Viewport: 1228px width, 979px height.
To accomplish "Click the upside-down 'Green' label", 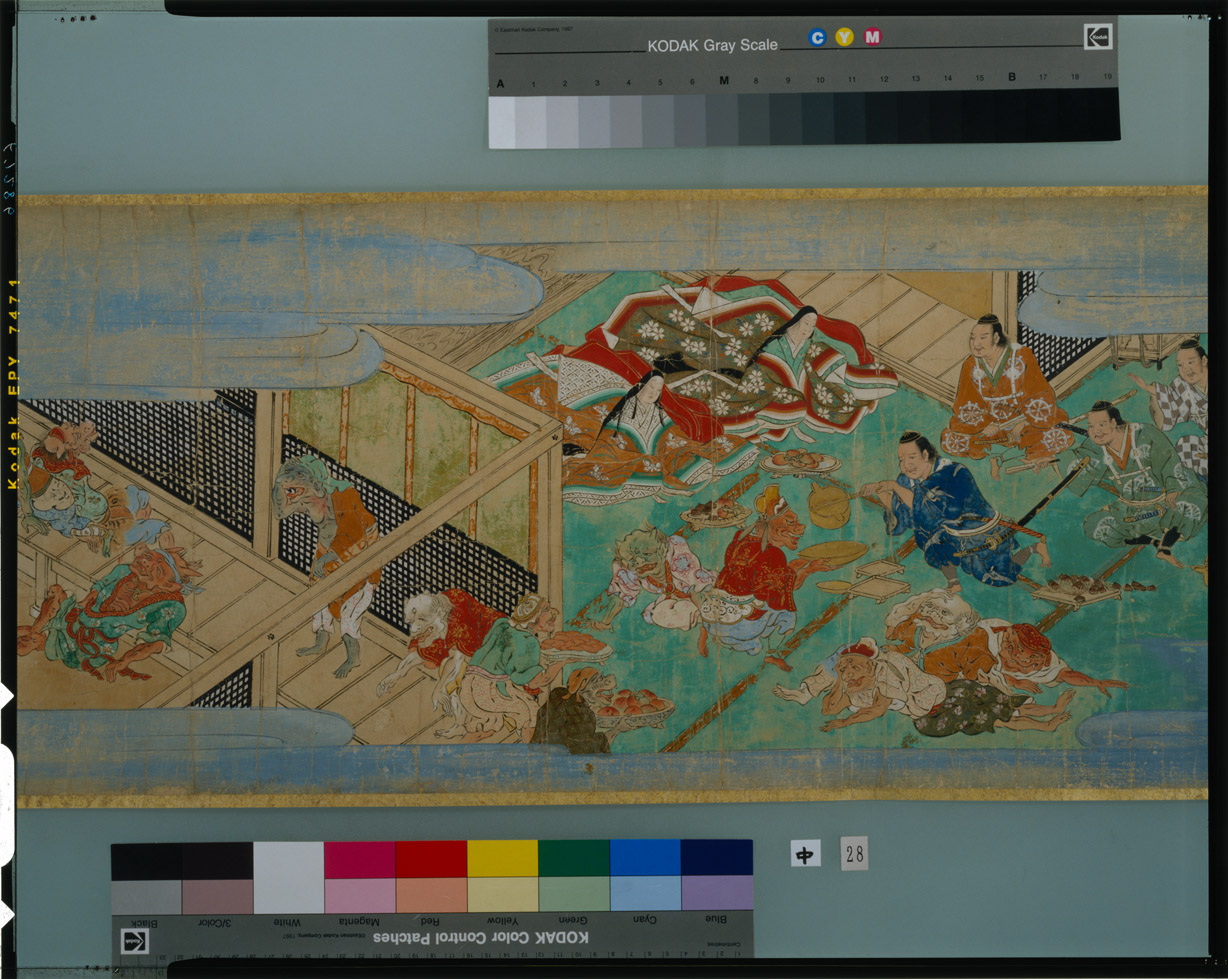I will pos(574,920).
